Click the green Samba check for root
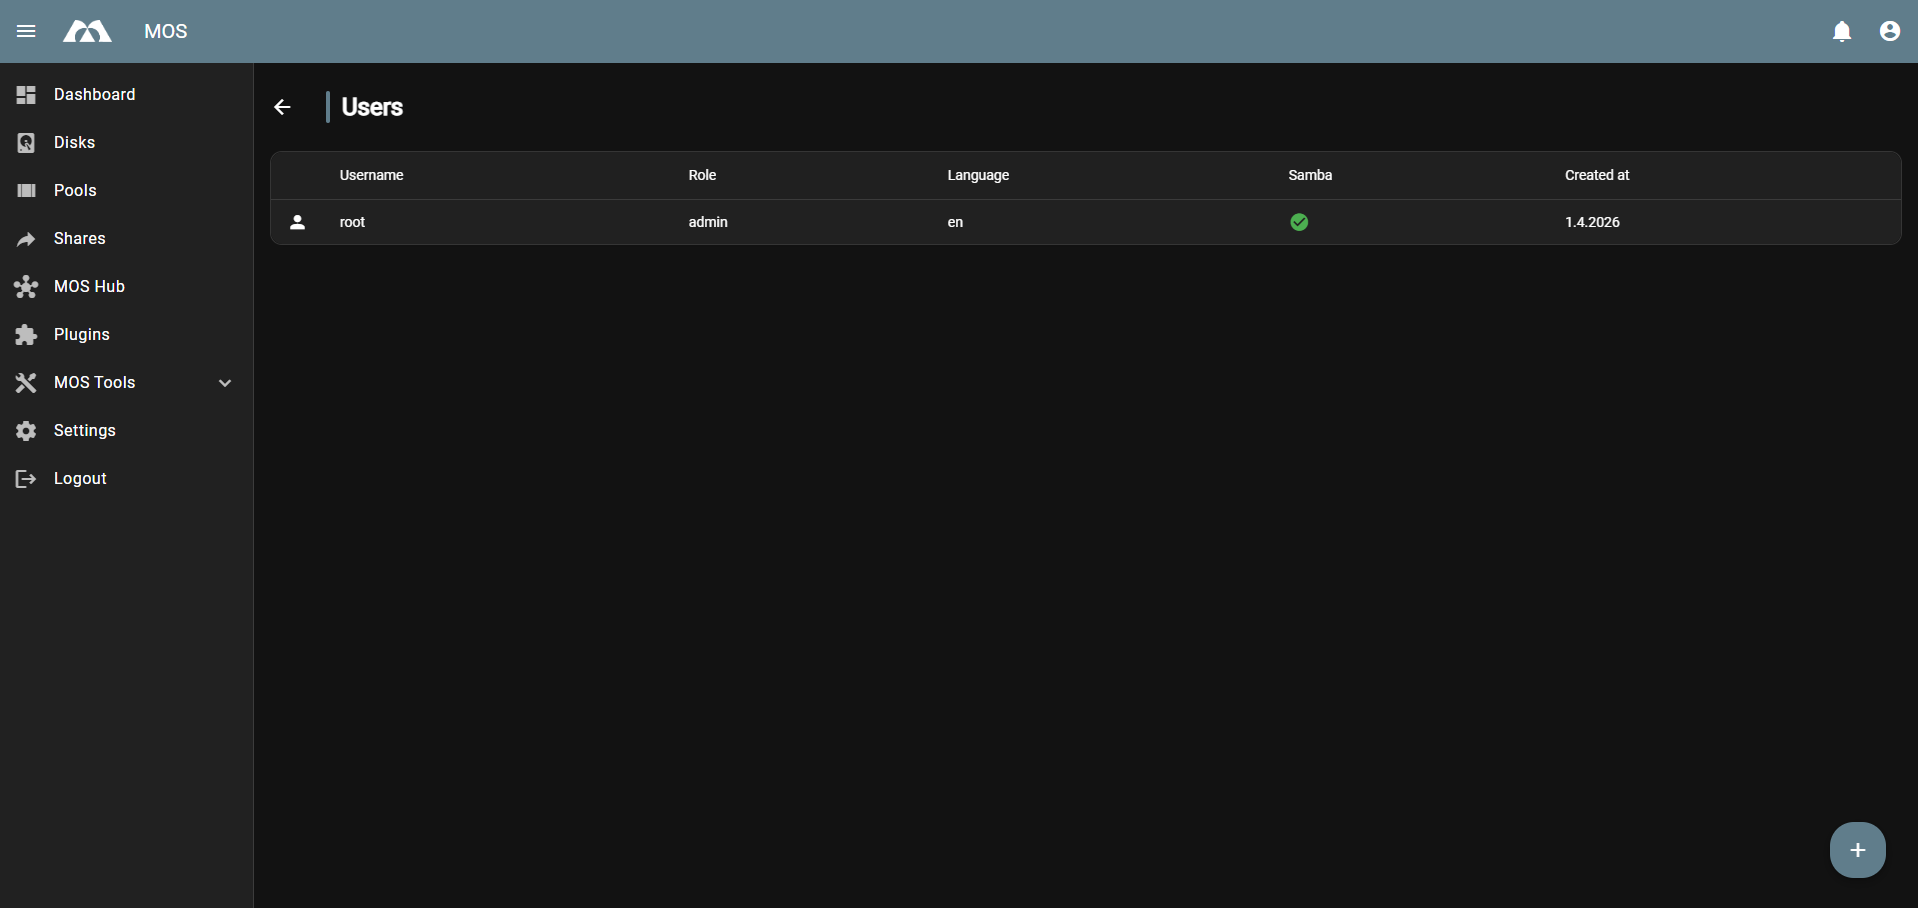Image resolution: width=1918 pixels, height=908 pixels. (x=1298, y=222)
